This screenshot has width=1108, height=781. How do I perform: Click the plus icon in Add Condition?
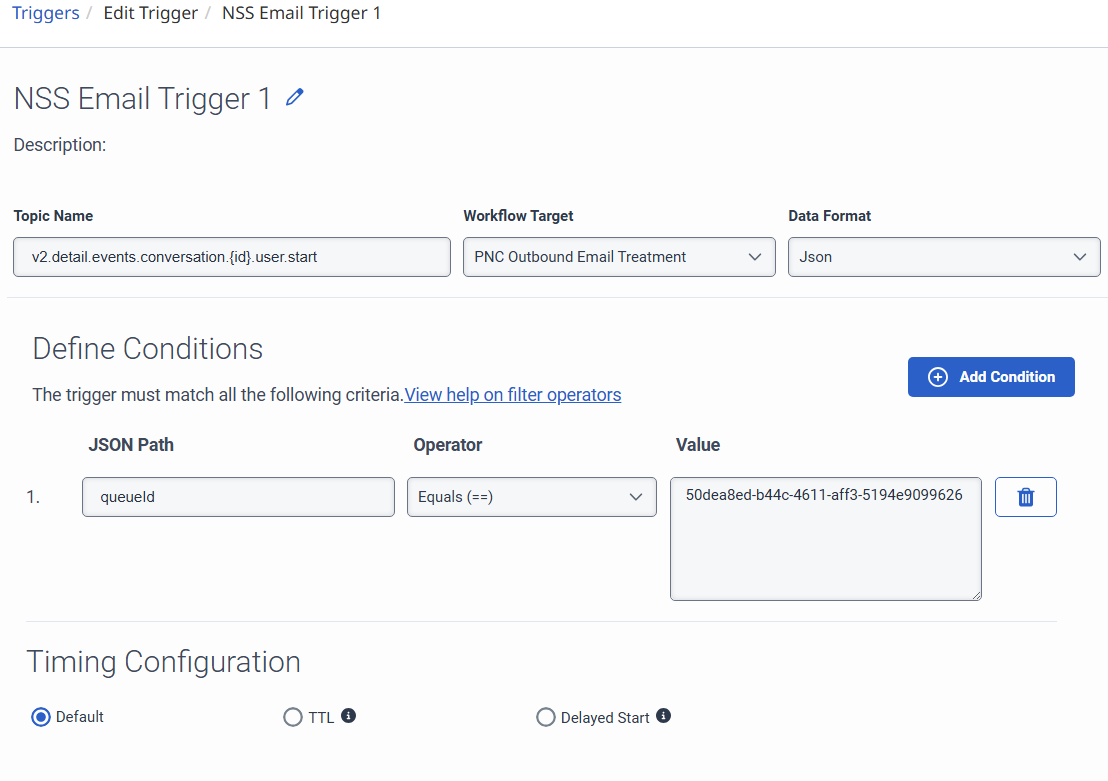(x=938, y=377)
